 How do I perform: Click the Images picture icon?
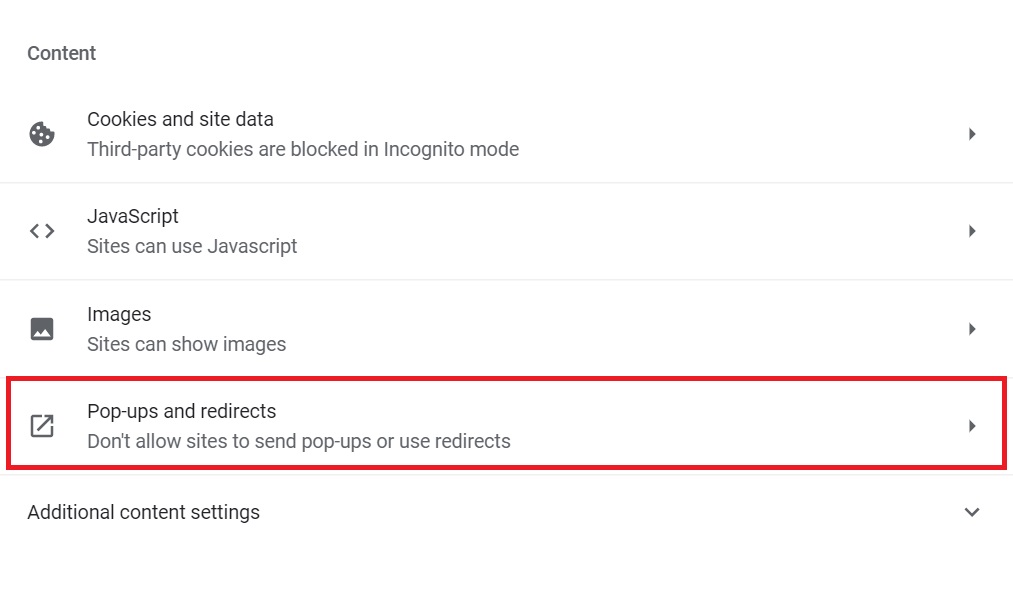[x=42, y=329]
